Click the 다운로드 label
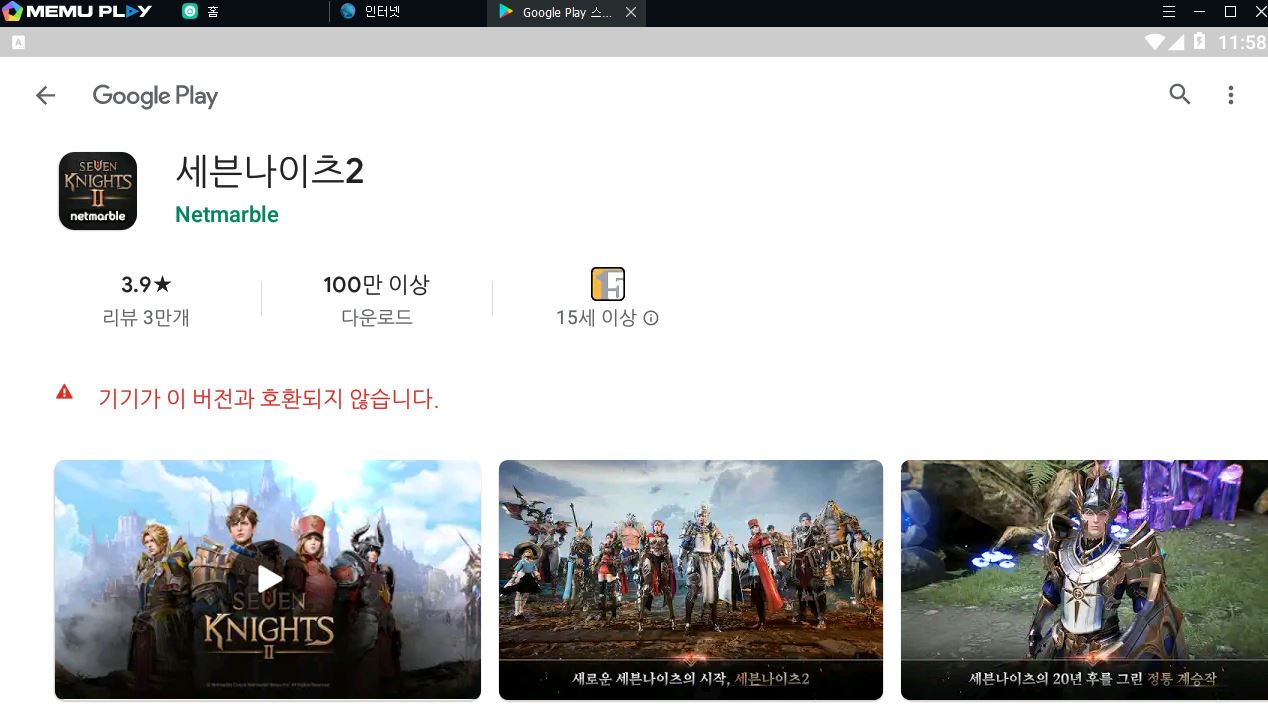The width and height of the screenshot is (1268, 719). point(376,318)
